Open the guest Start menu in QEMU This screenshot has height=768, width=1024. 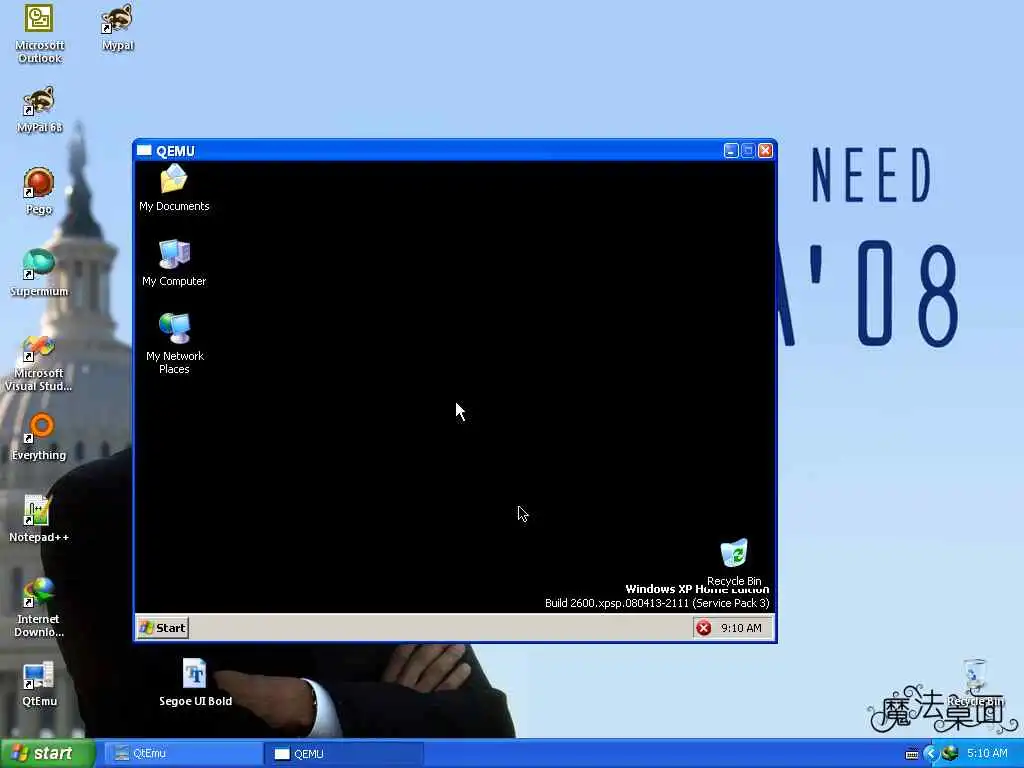click(x=163, y=628)
